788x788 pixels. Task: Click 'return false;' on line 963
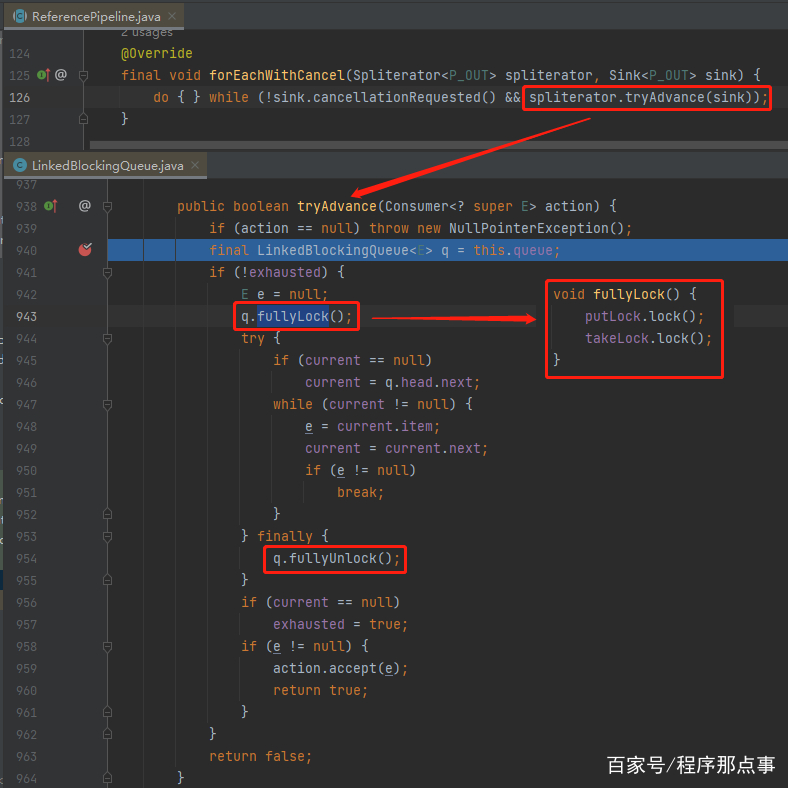pos(261,756)
